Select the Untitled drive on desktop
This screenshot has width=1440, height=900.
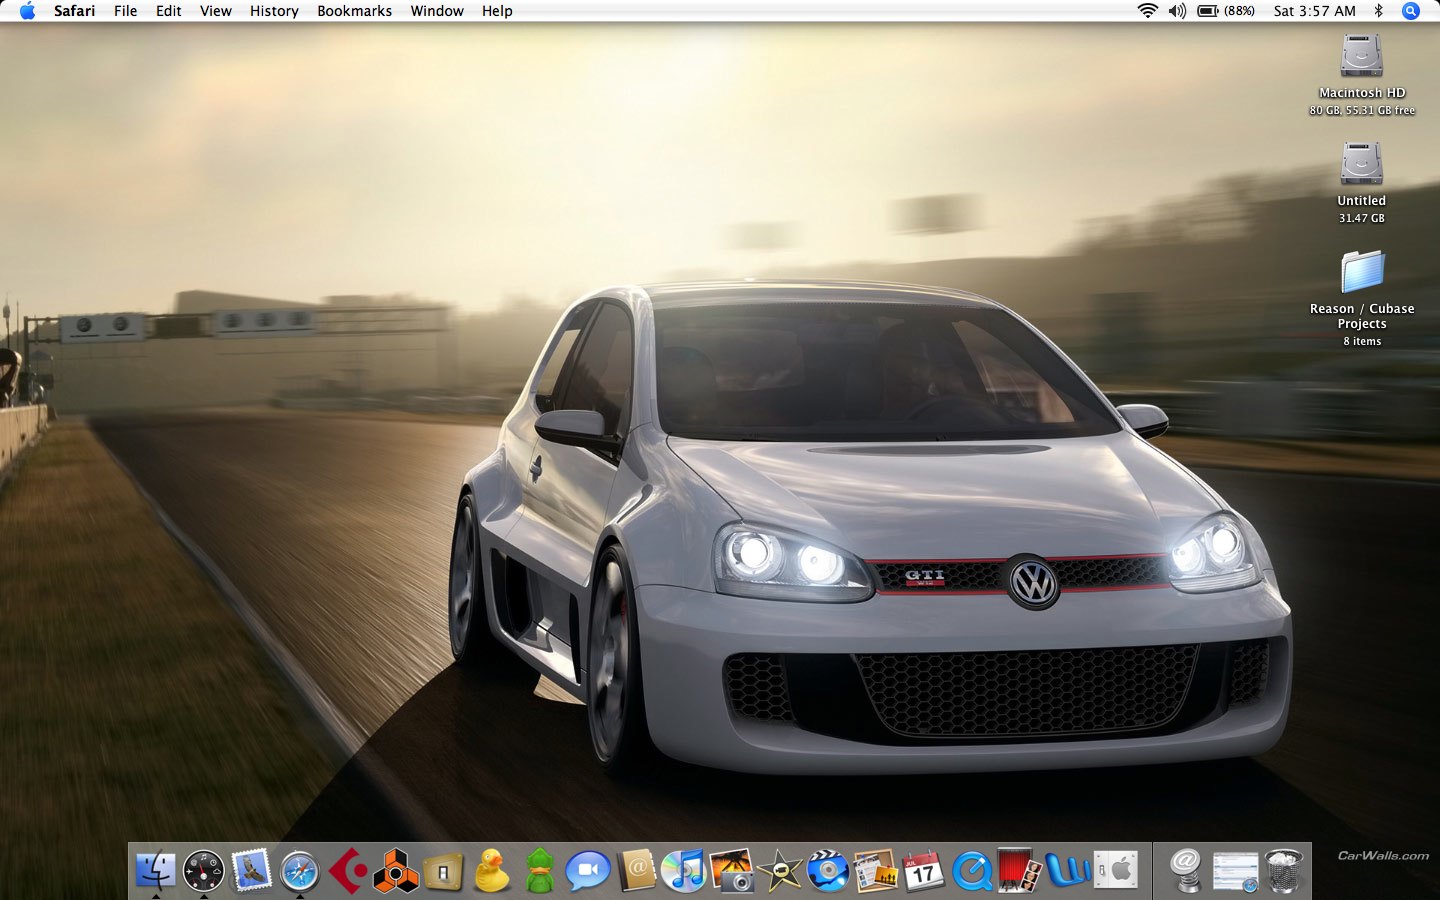pos(1362,164)
